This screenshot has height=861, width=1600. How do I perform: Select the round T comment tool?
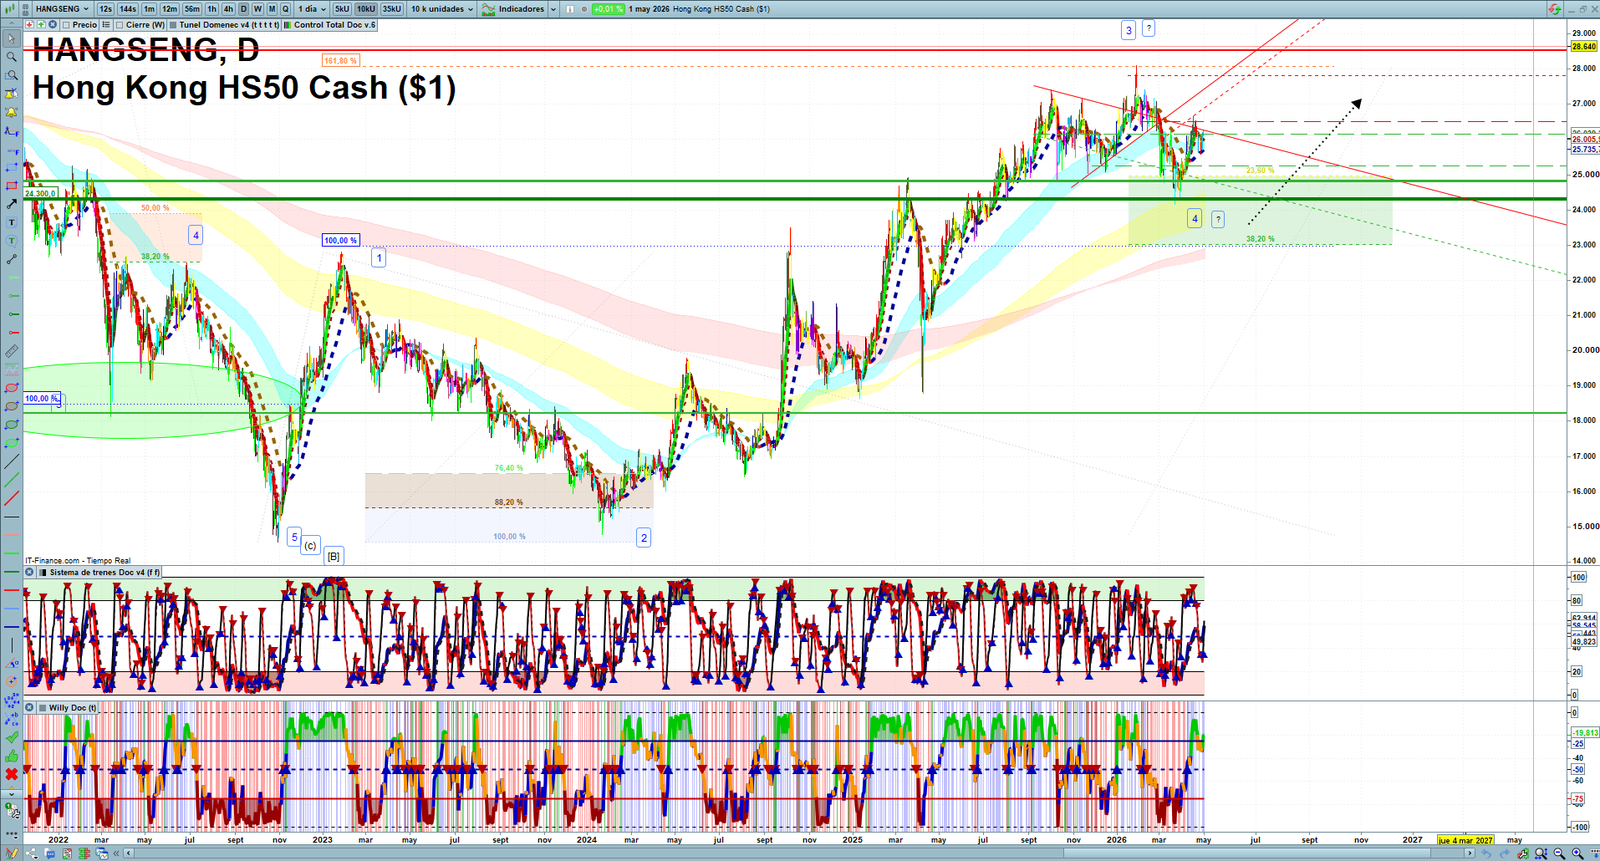point(12,241)
